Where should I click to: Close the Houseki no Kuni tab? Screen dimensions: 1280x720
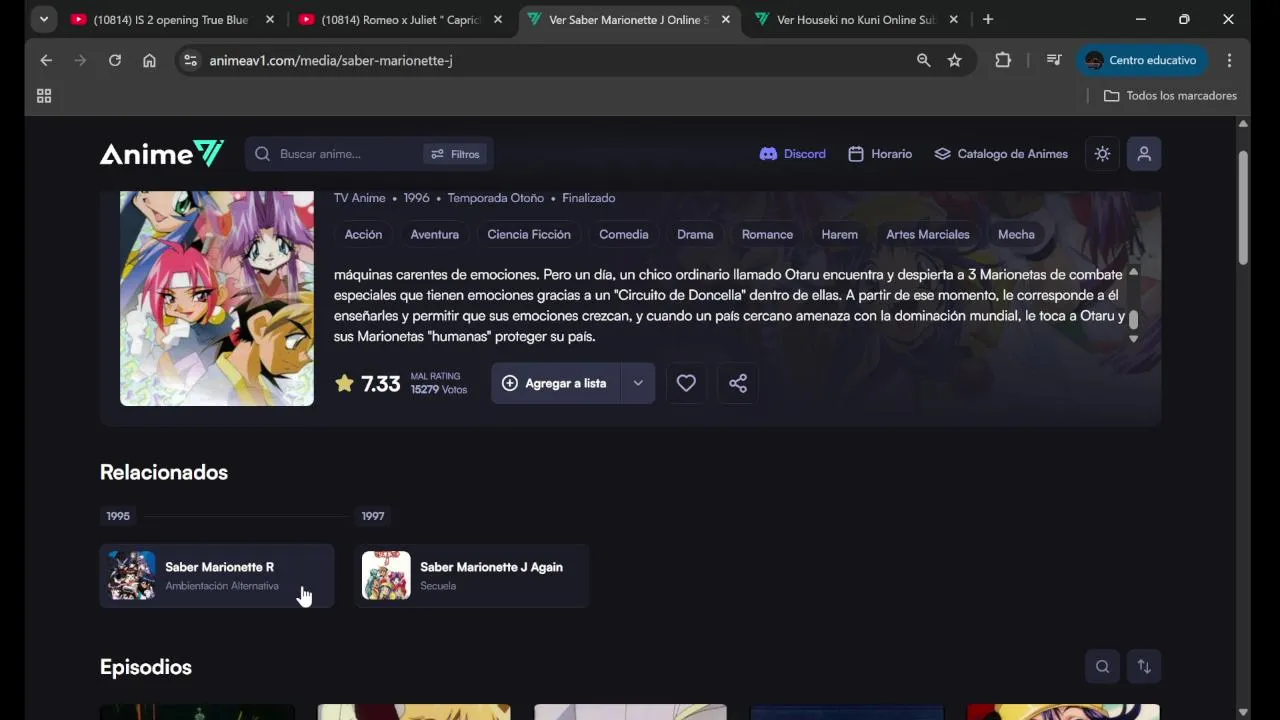pos(954,20)
